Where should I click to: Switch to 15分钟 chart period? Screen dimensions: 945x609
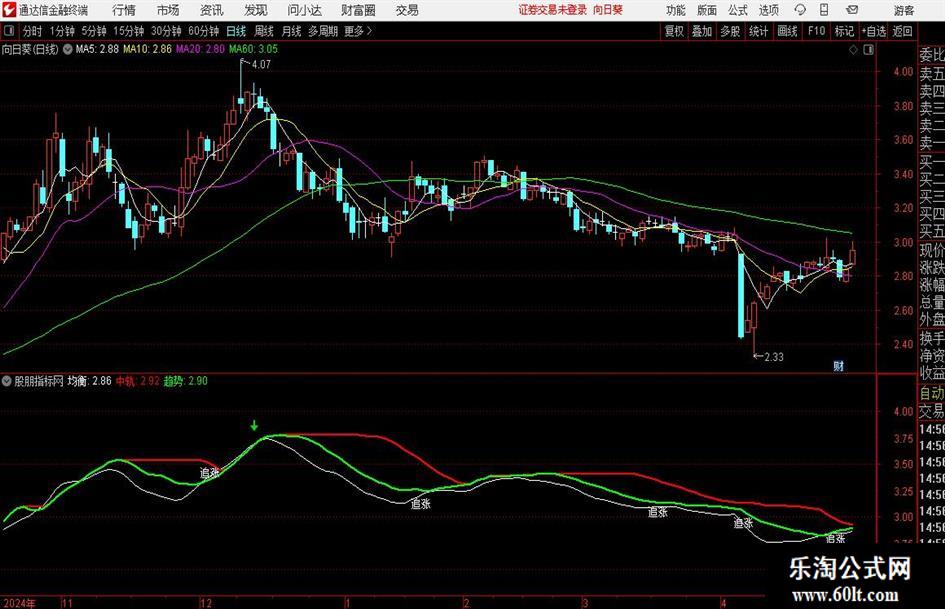128,31
